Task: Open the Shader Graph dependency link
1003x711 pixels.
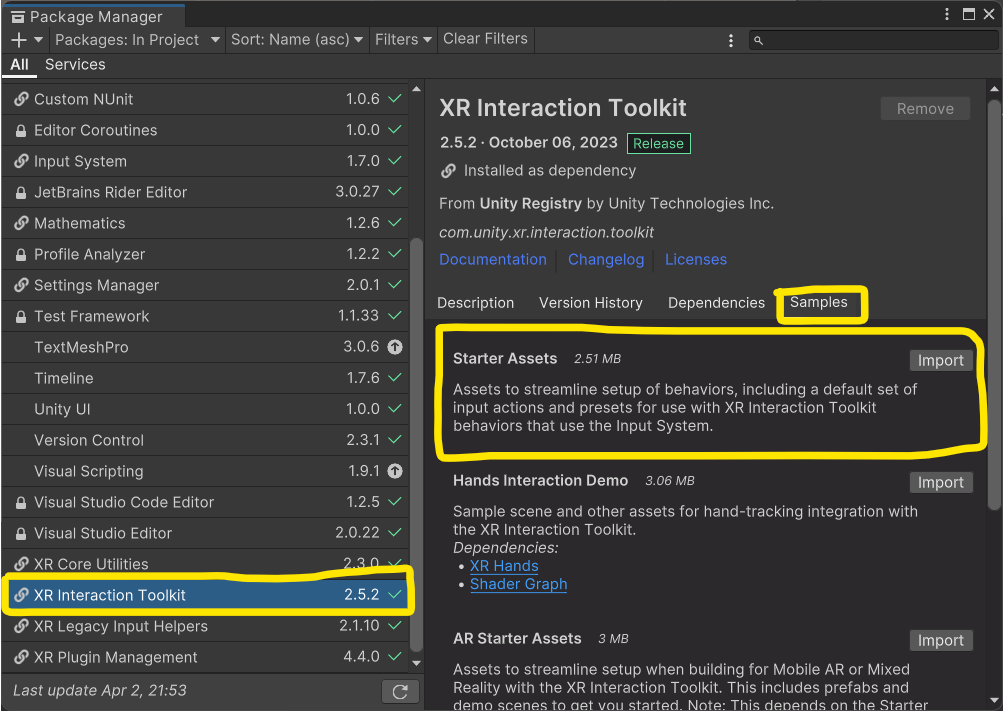Action: click(x=519, y=584)
